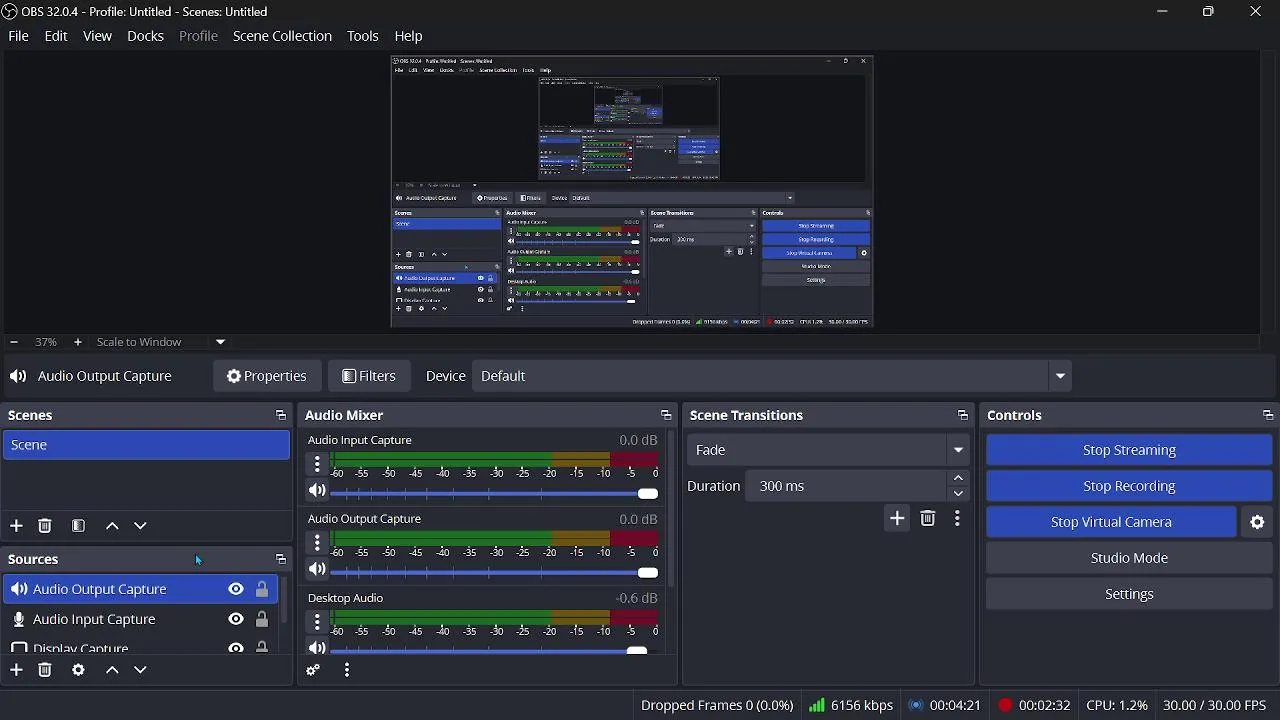The image size is (1280, 720).
Task: Move source down arrow in Sources toolbar
Action: (x=141, y=670)
